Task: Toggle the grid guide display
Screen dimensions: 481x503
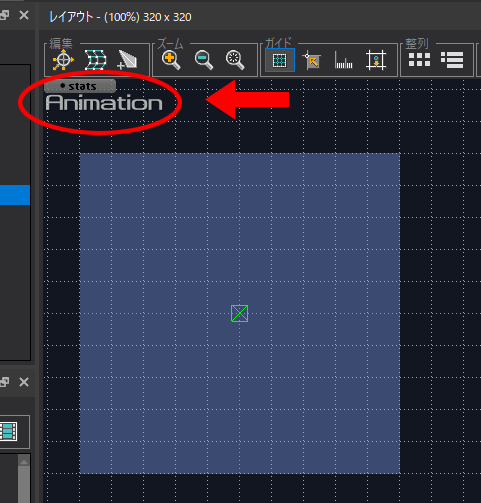Action: coord(280,60)
